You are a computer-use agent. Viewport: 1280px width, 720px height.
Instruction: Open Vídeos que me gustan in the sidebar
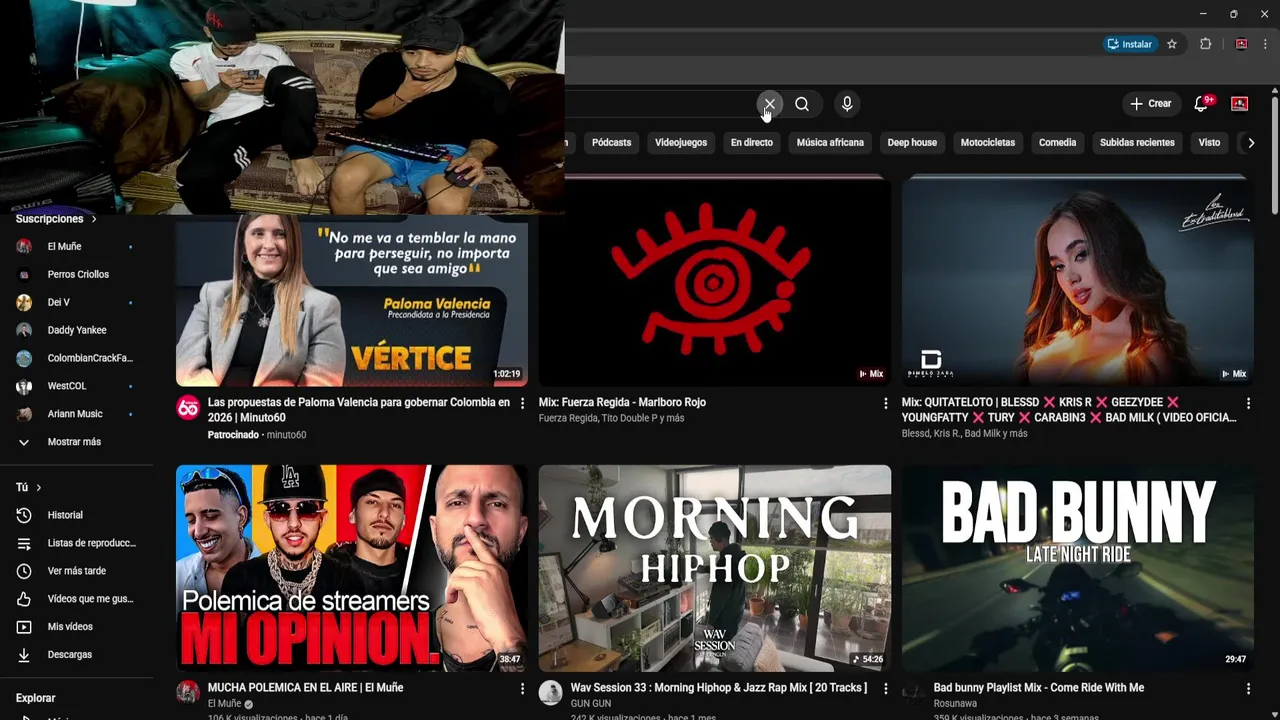(76, 599)
